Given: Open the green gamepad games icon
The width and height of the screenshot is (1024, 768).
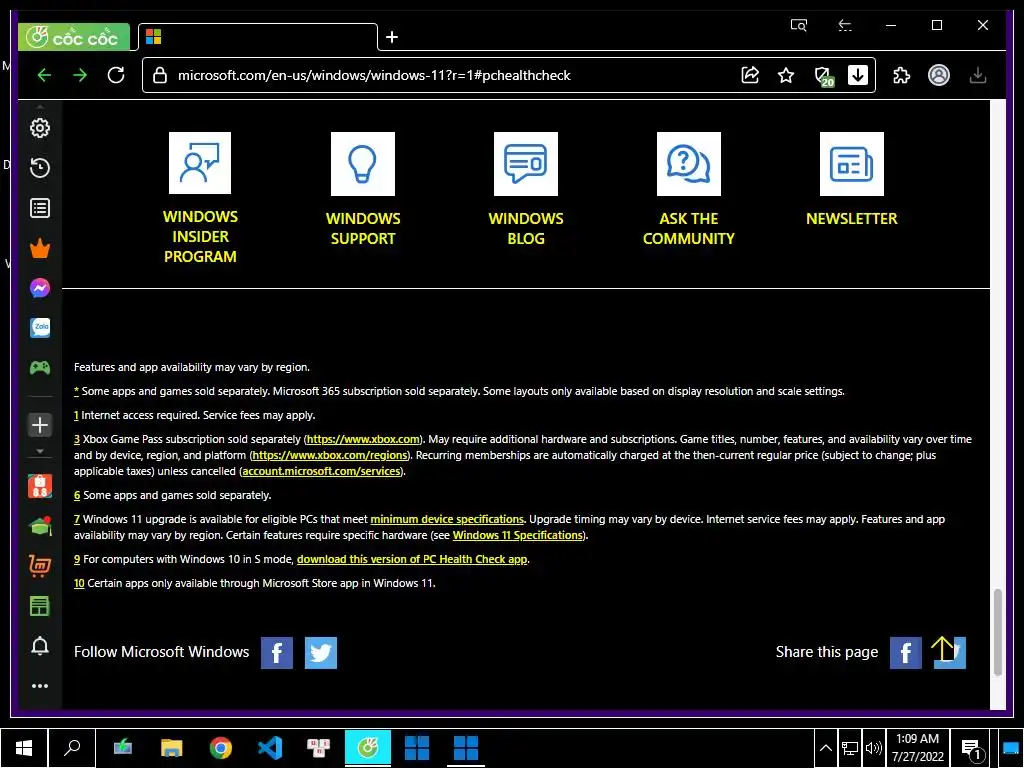Looking at the screenshot, I should pyautogui.click(x=40, y=368).
